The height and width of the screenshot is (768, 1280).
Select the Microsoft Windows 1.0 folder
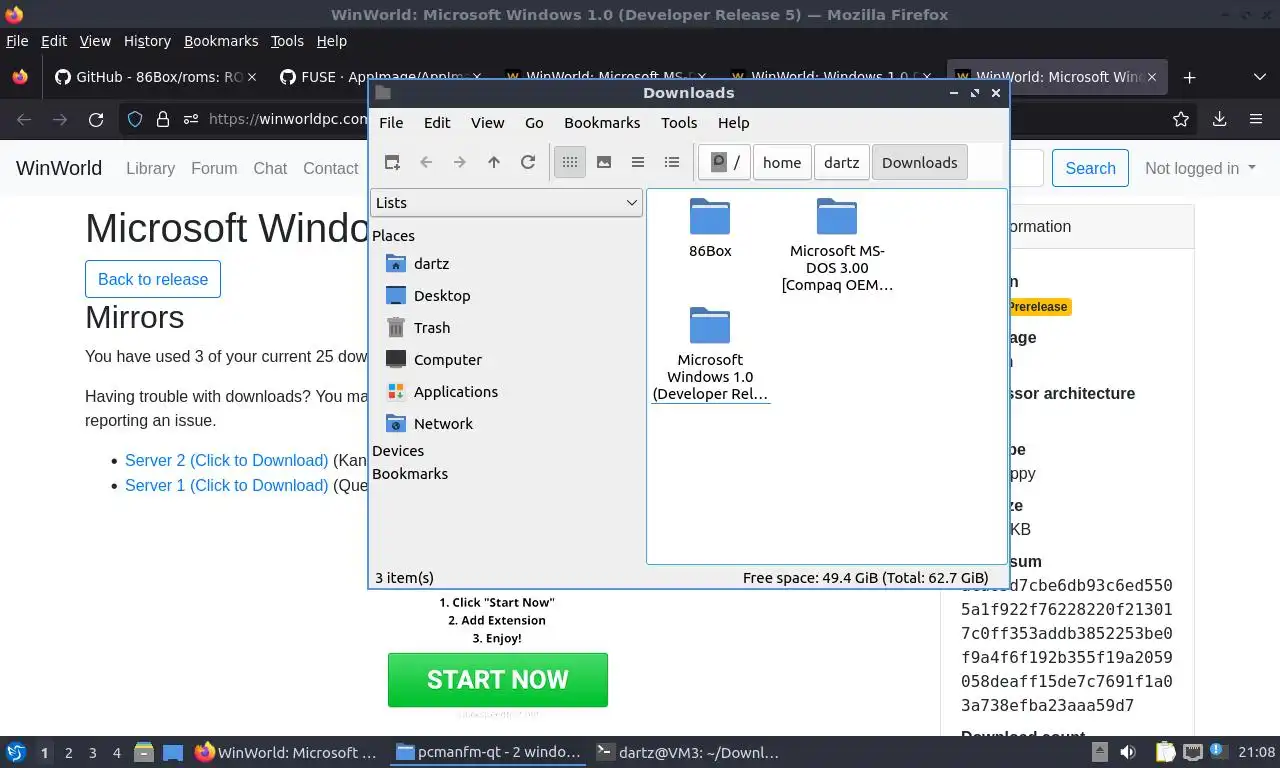[x=710, y=354]
